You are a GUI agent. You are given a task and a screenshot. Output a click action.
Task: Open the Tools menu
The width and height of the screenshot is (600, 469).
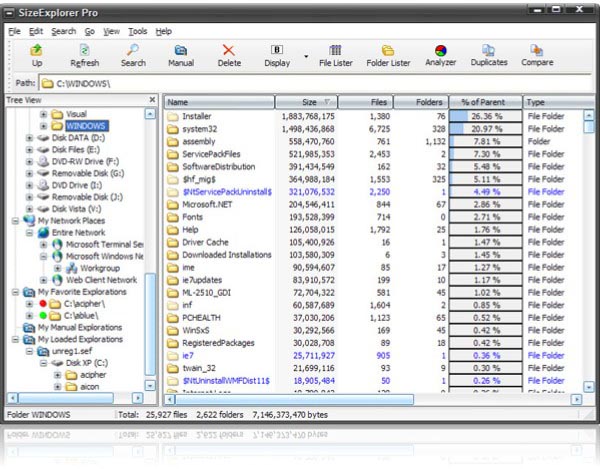click(137, 32)
